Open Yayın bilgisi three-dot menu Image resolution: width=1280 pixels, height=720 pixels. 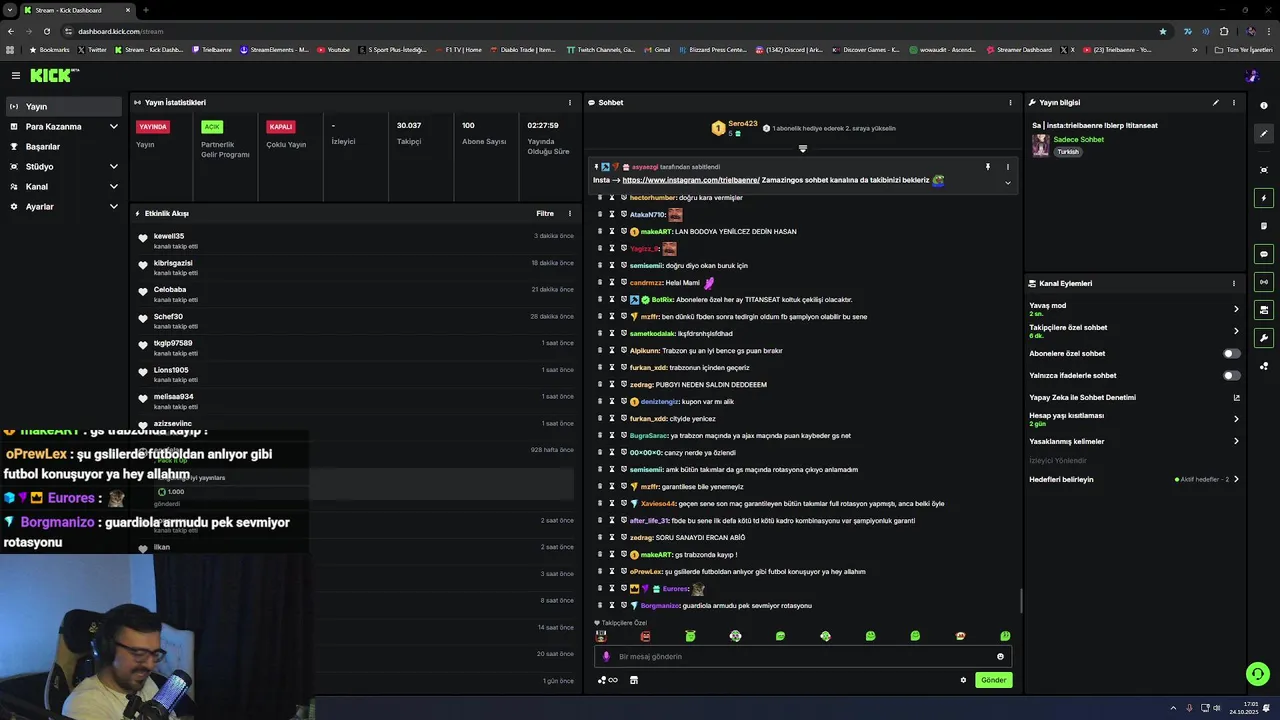[x=1234, y=102]
